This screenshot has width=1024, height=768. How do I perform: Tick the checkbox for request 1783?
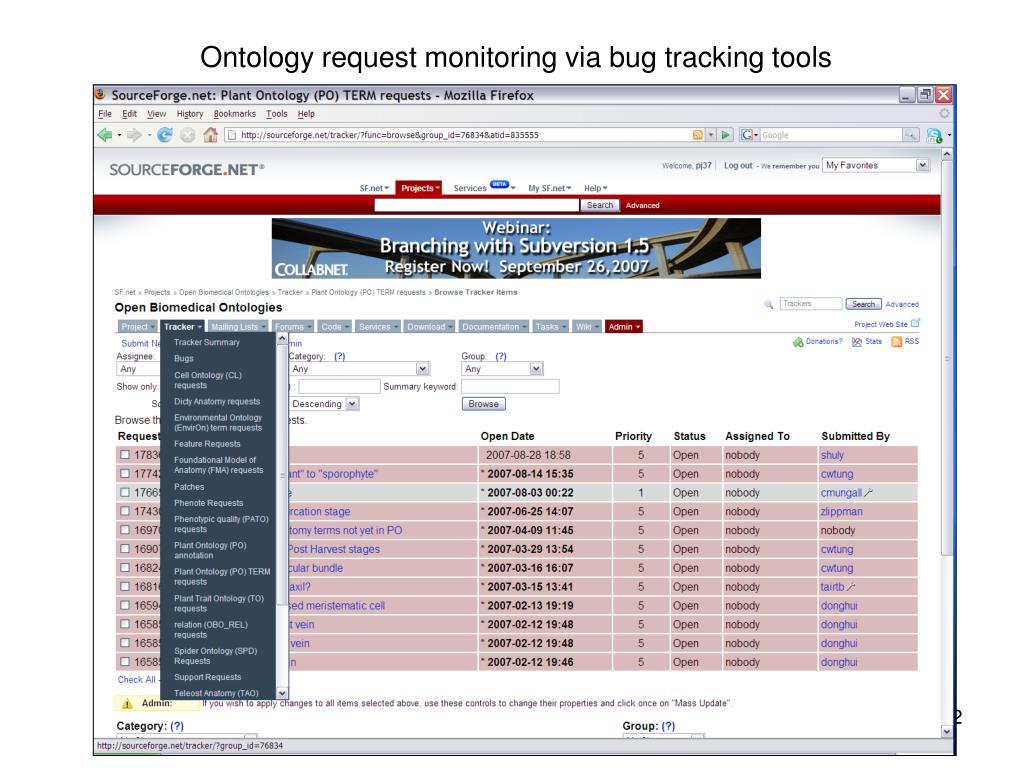coord(125,455)
